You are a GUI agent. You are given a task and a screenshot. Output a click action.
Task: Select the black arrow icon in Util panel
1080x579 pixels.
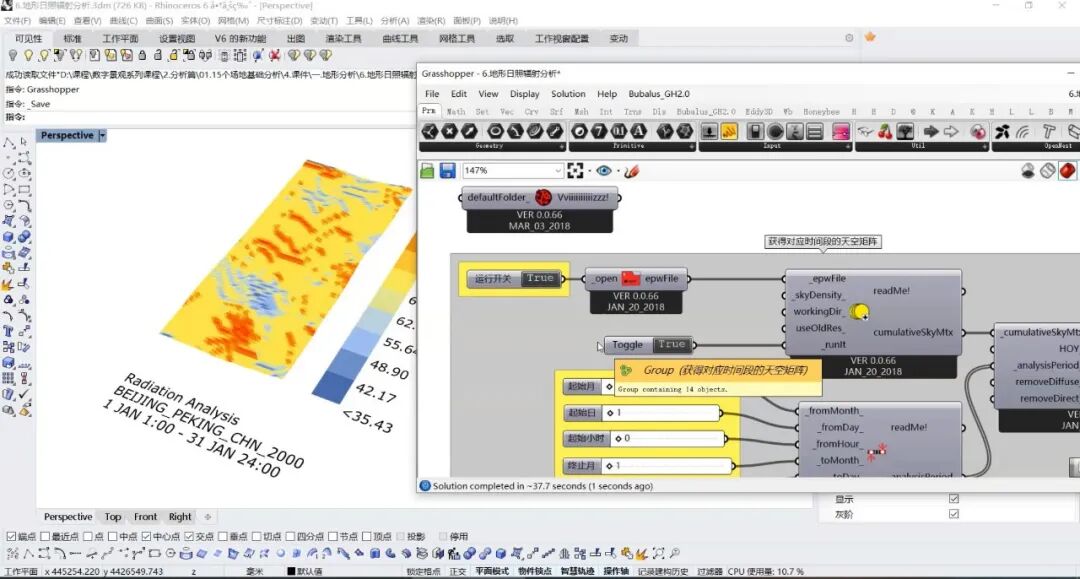click(x=931, y=131)
